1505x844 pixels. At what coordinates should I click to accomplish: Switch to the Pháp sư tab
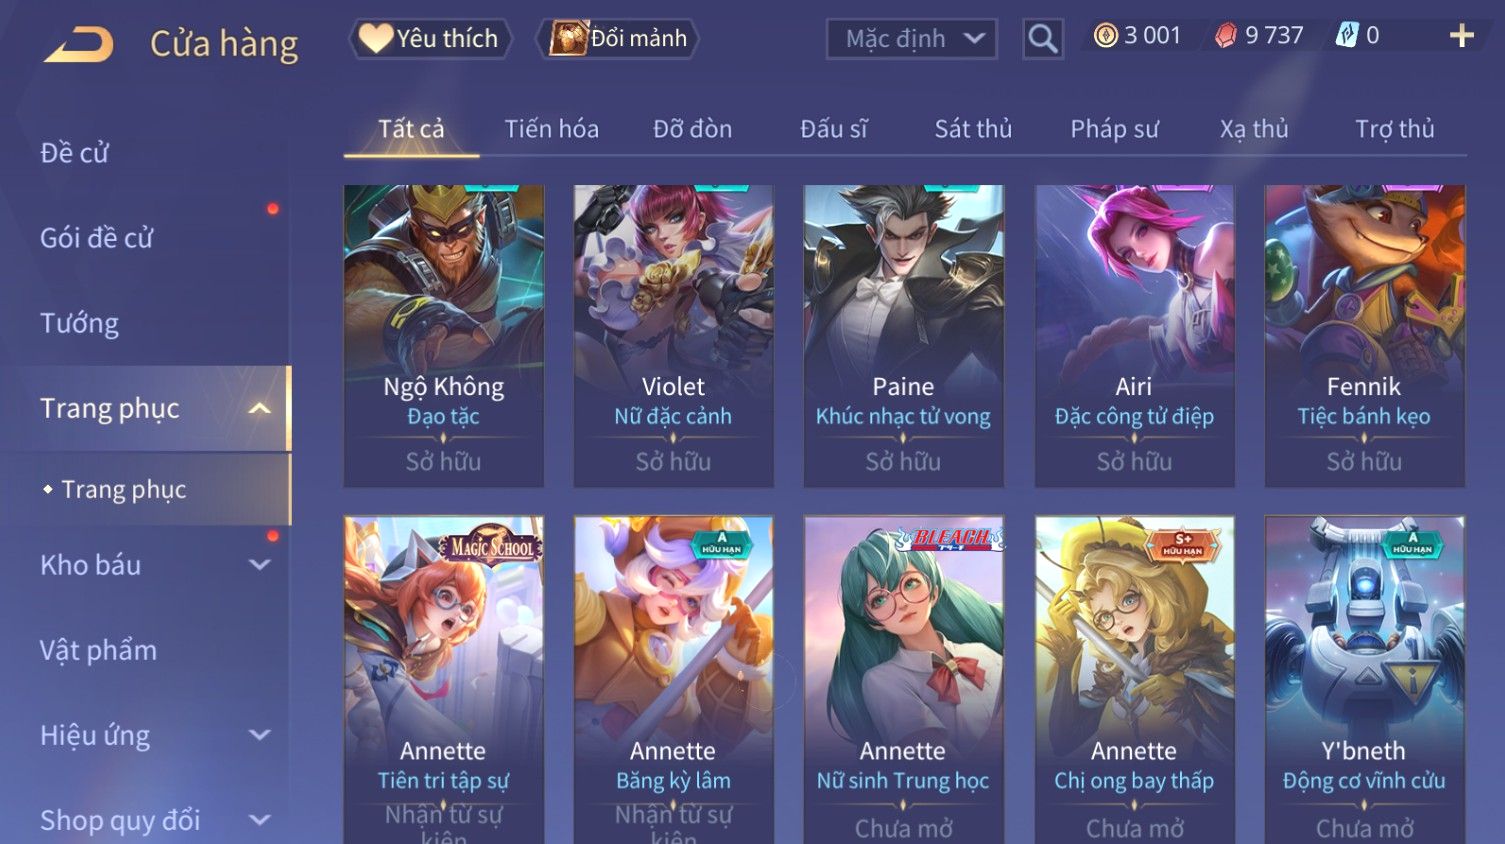click(x=1114, y=129)
